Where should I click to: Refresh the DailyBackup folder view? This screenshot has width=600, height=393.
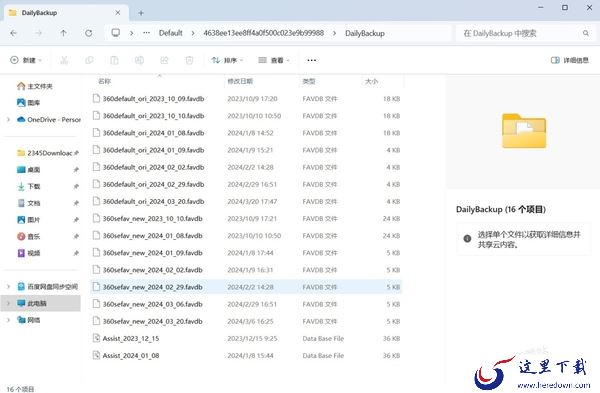[x=88, y=33]
